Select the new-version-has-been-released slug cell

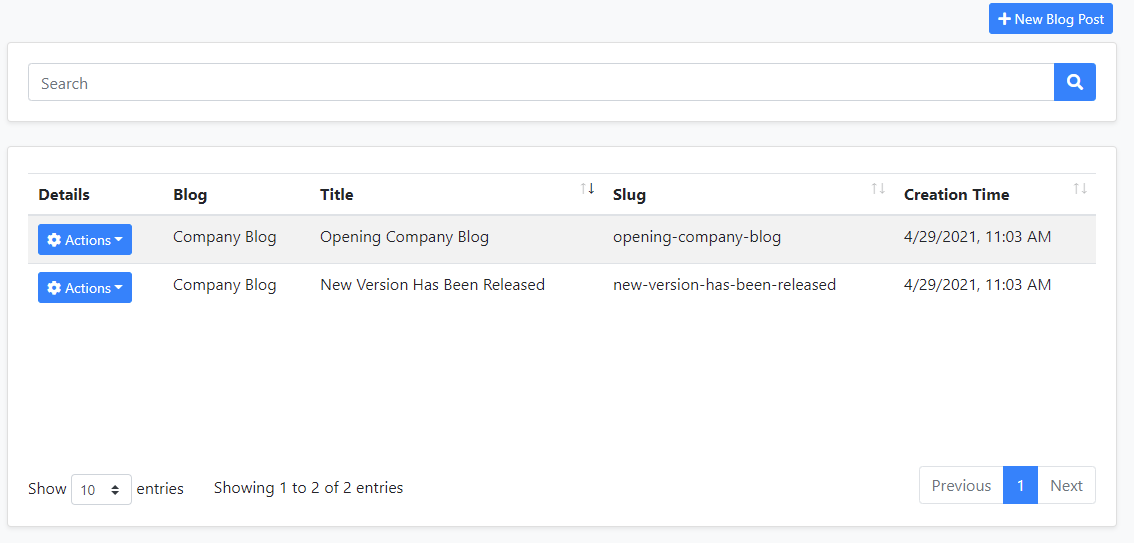(x=724, y=285)
